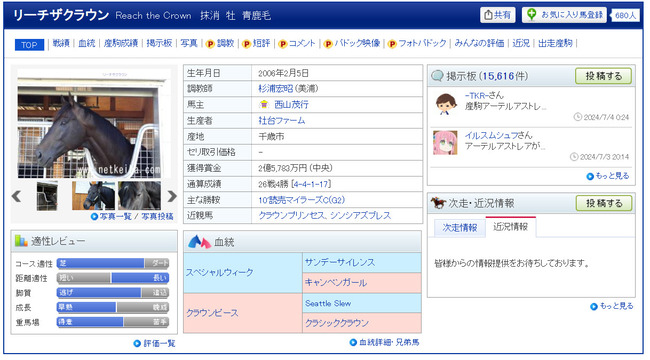Select the TOP tab
The image size is (650, 360).
29,44
